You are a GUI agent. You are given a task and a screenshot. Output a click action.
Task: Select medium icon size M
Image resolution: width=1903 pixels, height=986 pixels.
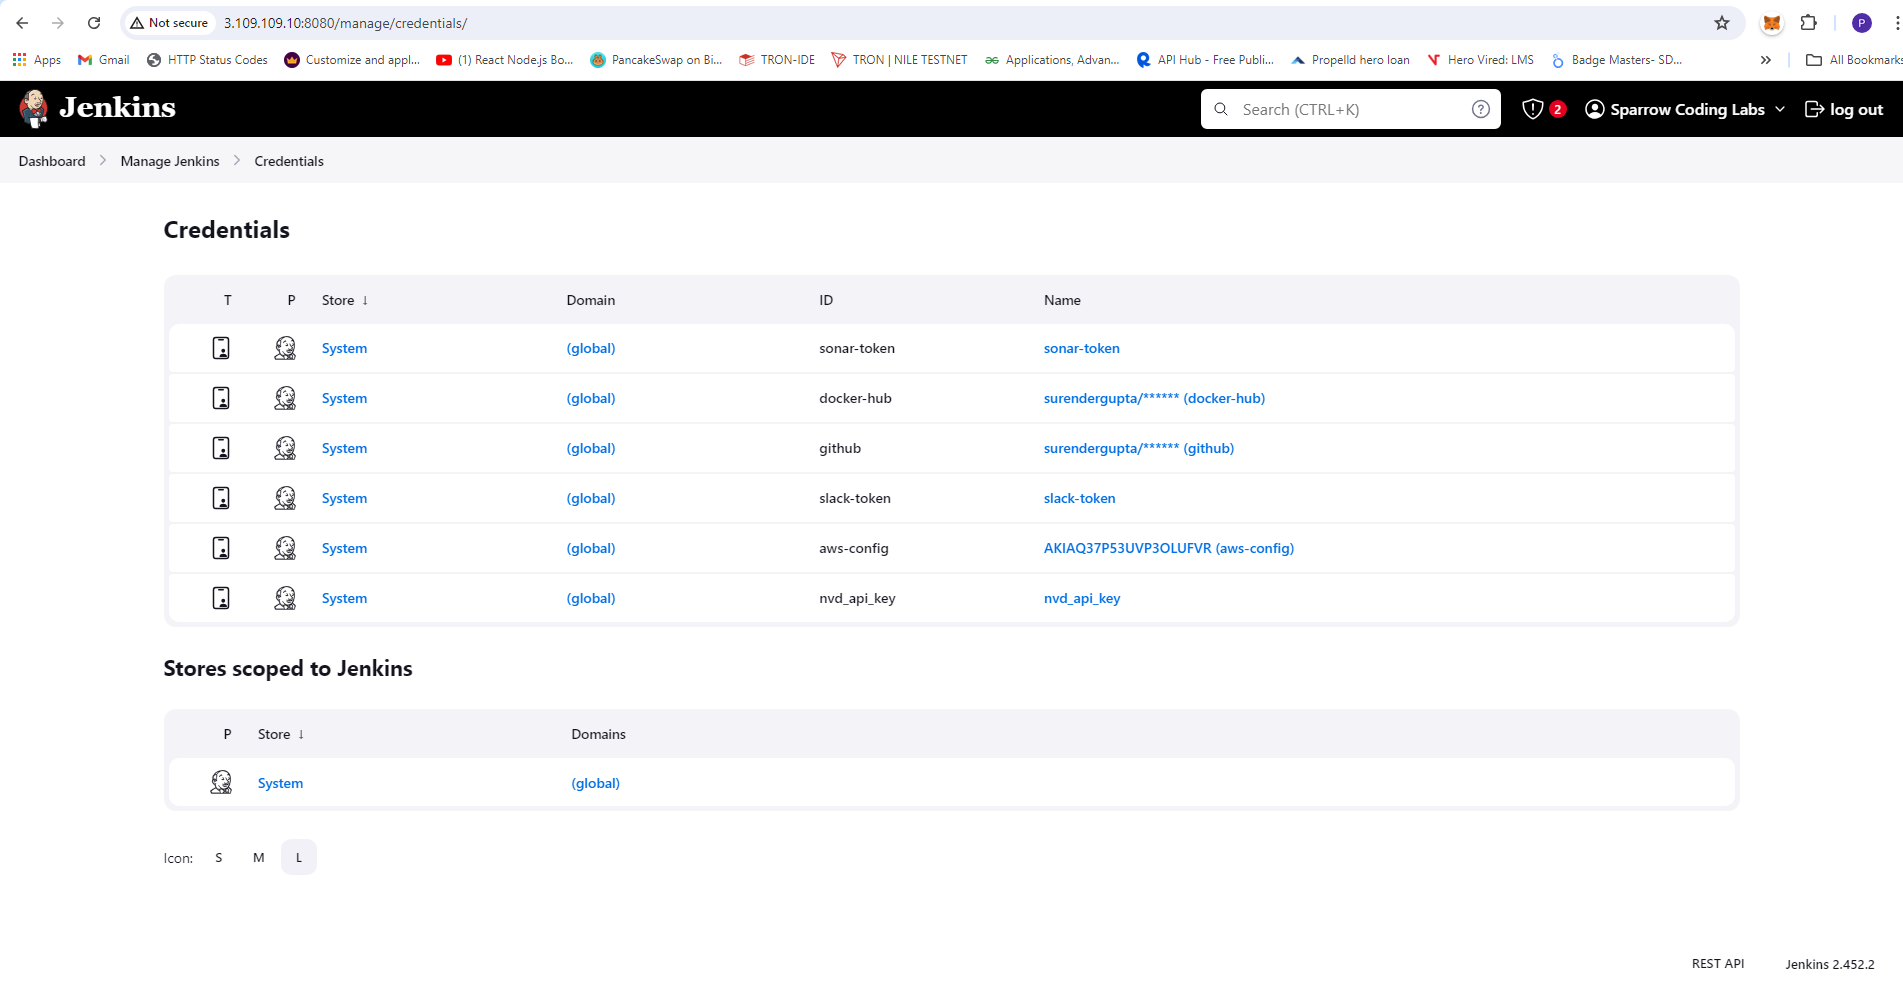tap(259, 858)
